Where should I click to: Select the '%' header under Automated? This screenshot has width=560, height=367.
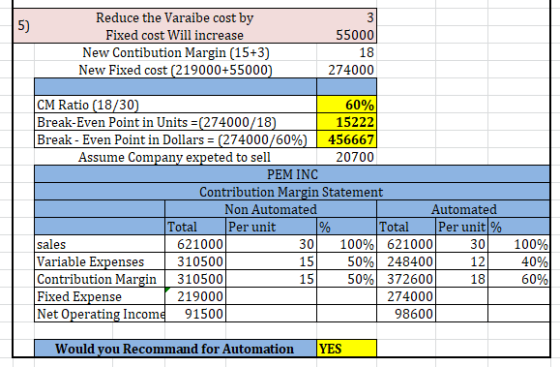(519, 227)
